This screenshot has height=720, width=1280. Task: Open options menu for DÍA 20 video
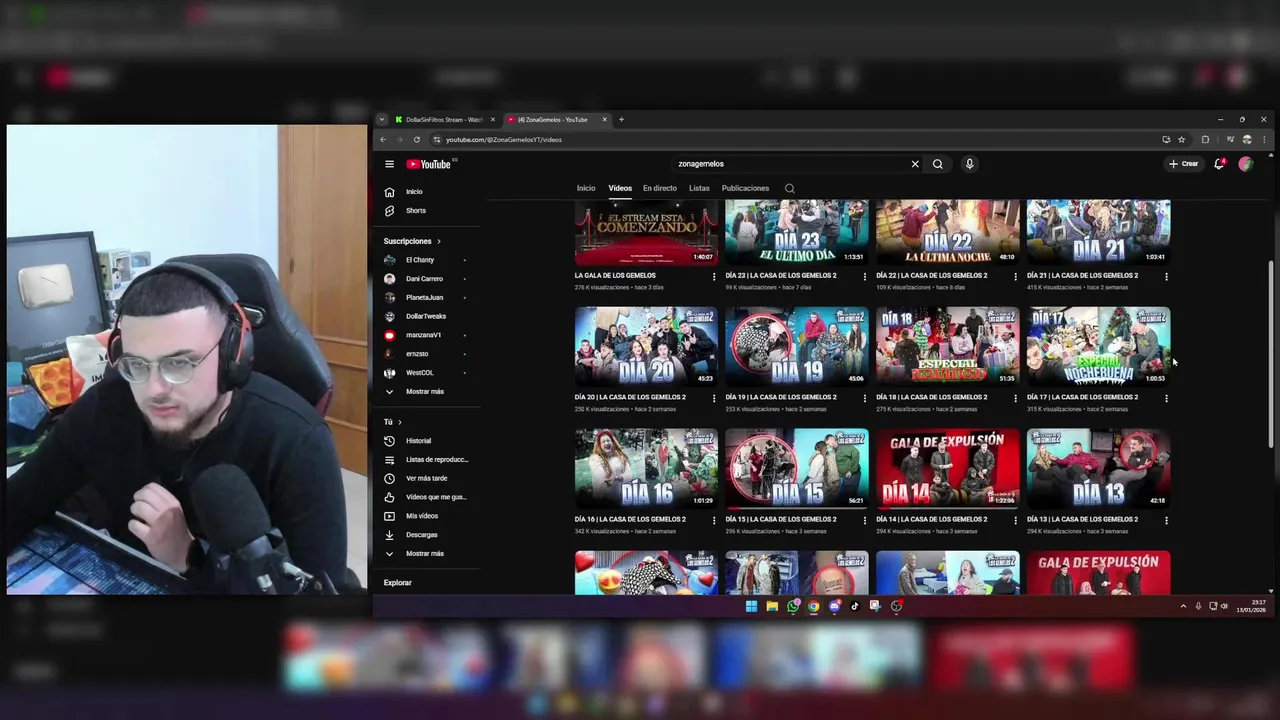click(x=714, y=398)
